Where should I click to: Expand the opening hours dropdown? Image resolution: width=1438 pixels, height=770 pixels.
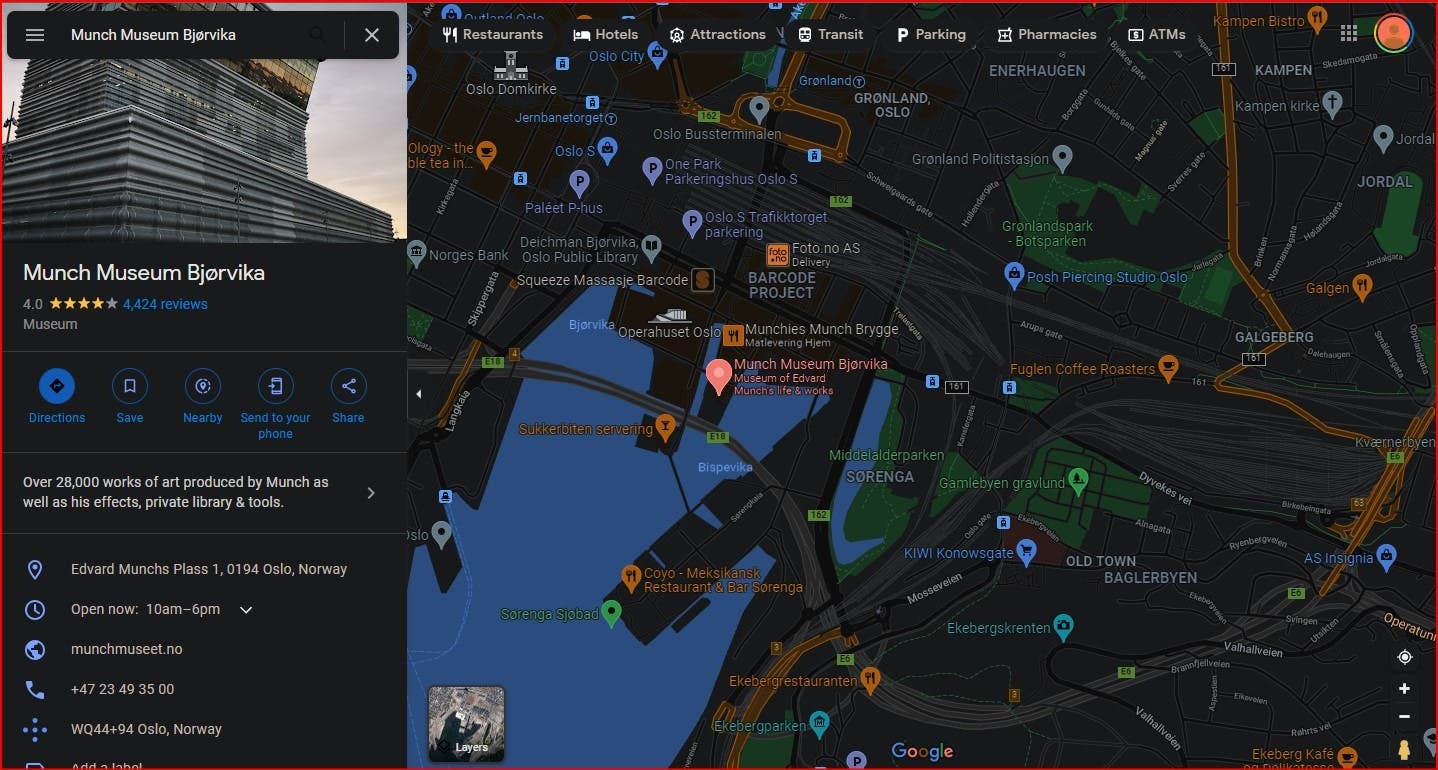coord(246,610)
